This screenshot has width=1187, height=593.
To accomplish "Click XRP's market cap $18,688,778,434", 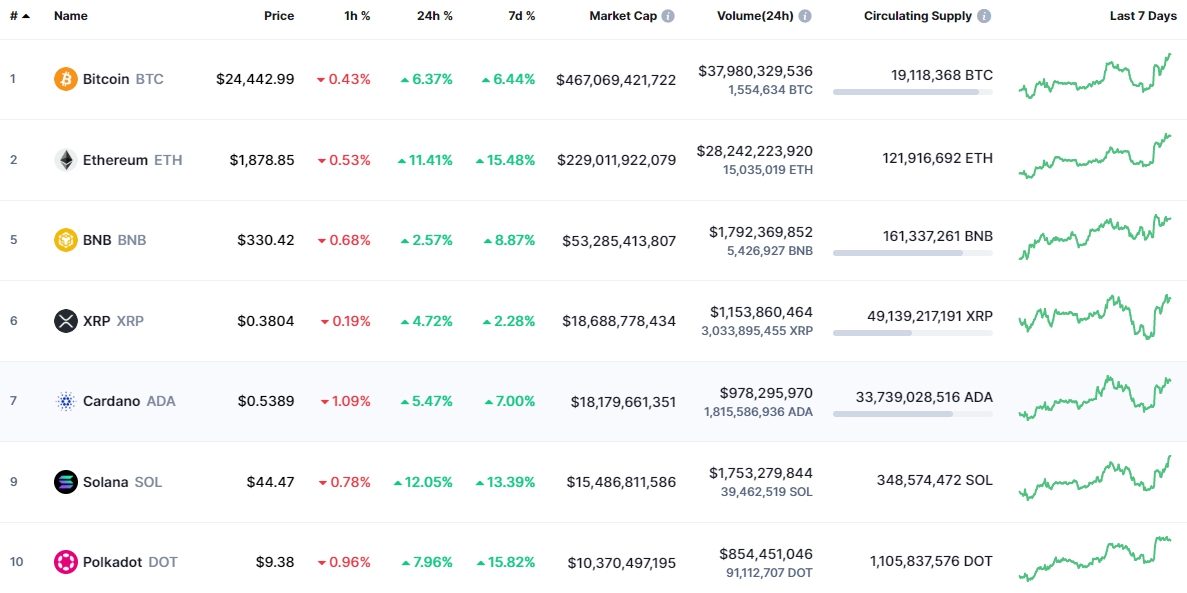I will coord(619,321).
